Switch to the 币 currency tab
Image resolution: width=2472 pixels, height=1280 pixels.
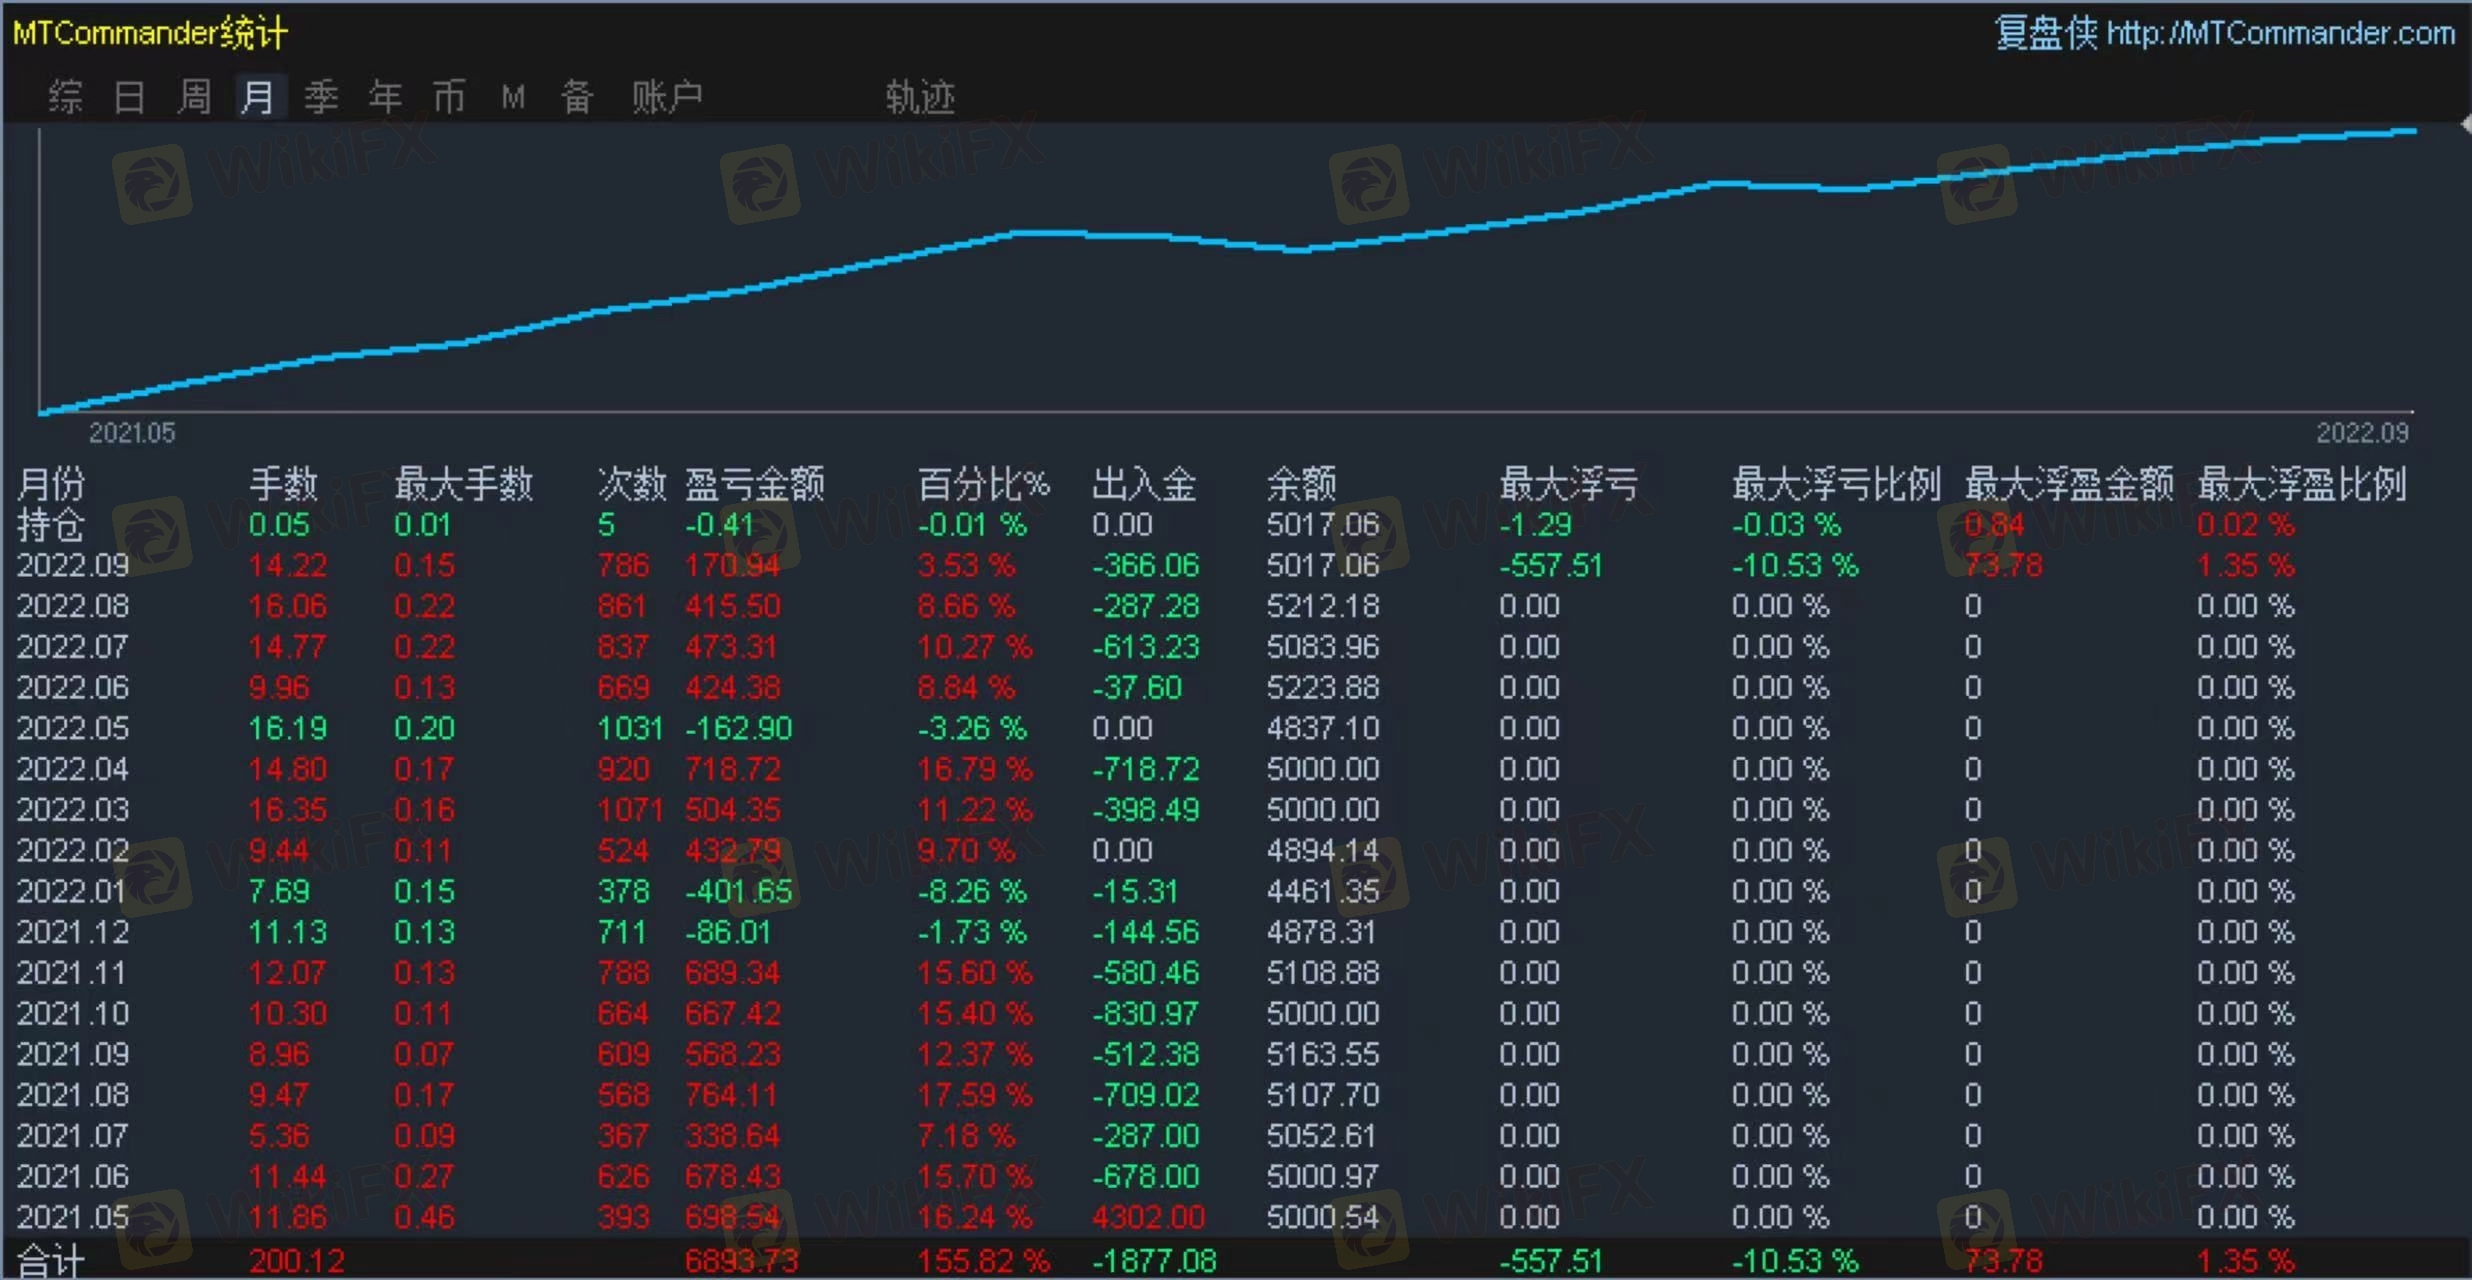(x=449, y=97)
